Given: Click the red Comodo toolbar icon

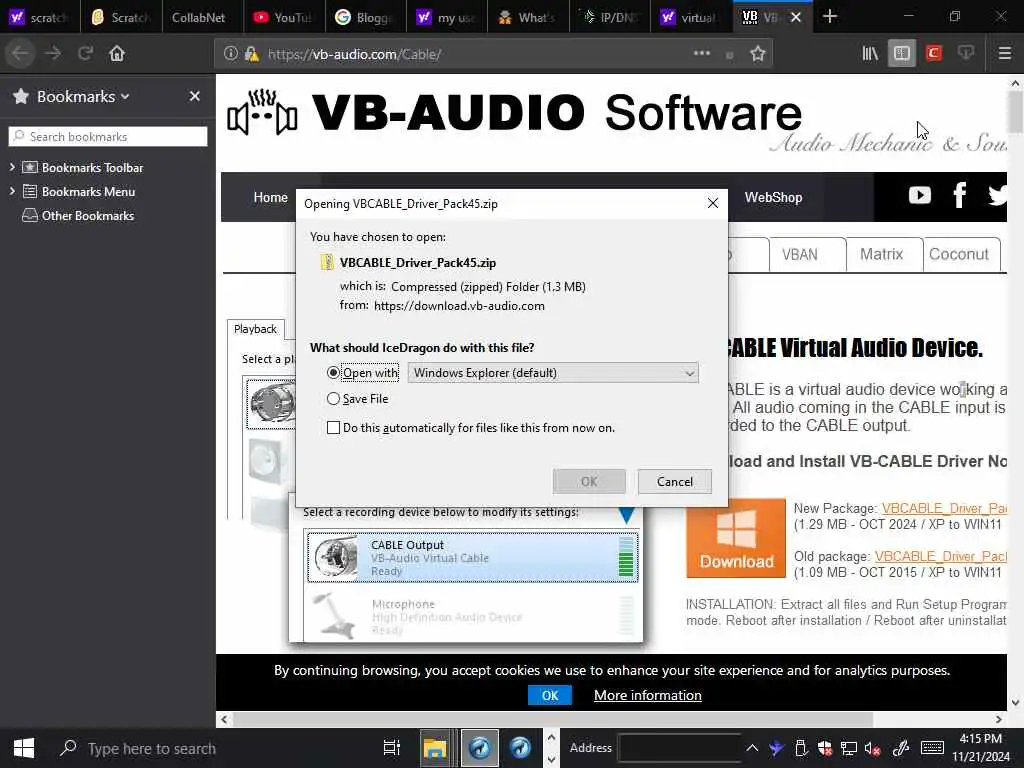Looking at the screenshot, I should [934, 54].
